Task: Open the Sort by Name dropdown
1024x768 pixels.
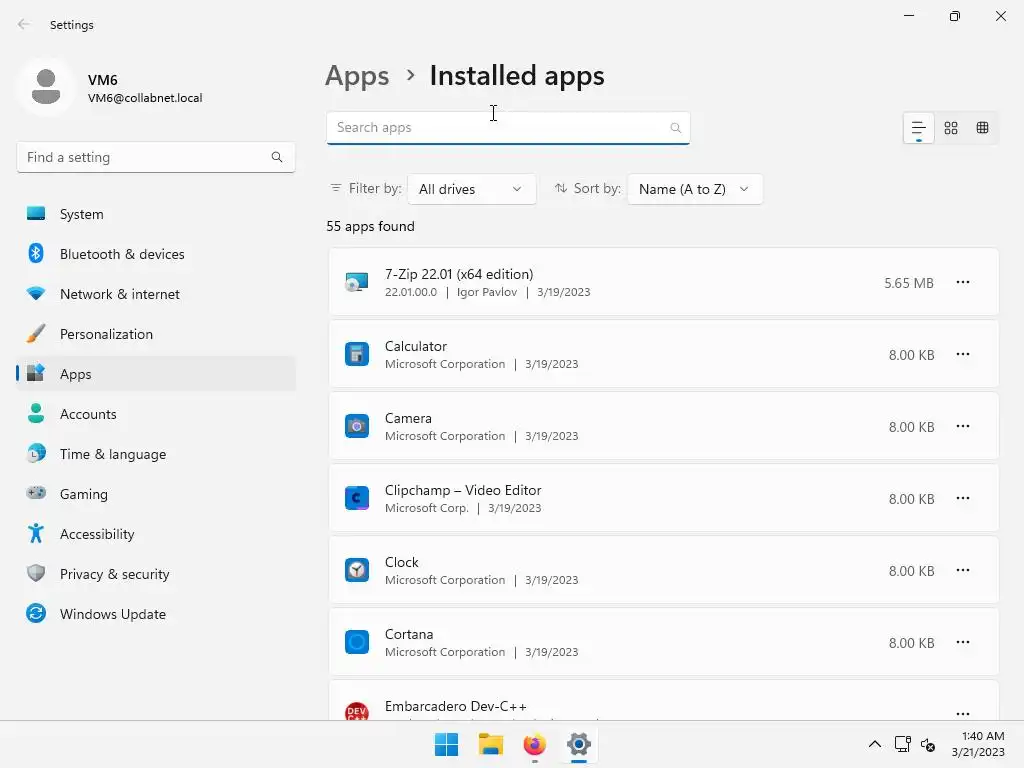Action: pyautogui.click(x=694, y=189)
